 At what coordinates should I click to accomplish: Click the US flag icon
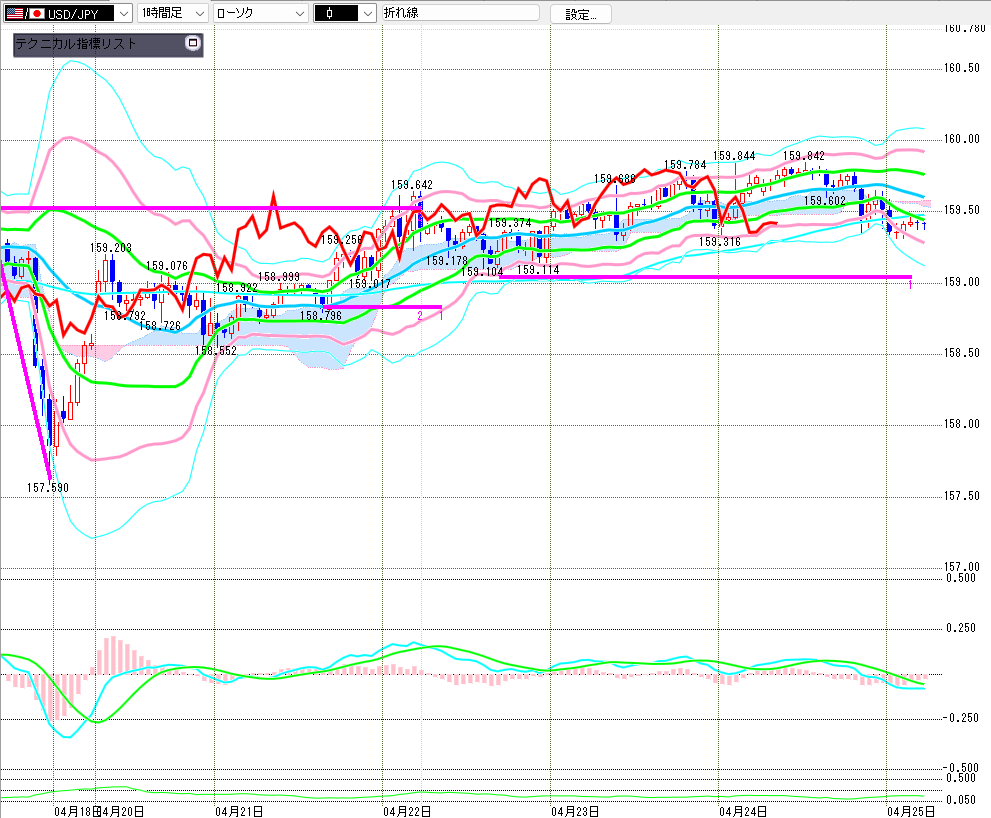[x=14, y=13]
